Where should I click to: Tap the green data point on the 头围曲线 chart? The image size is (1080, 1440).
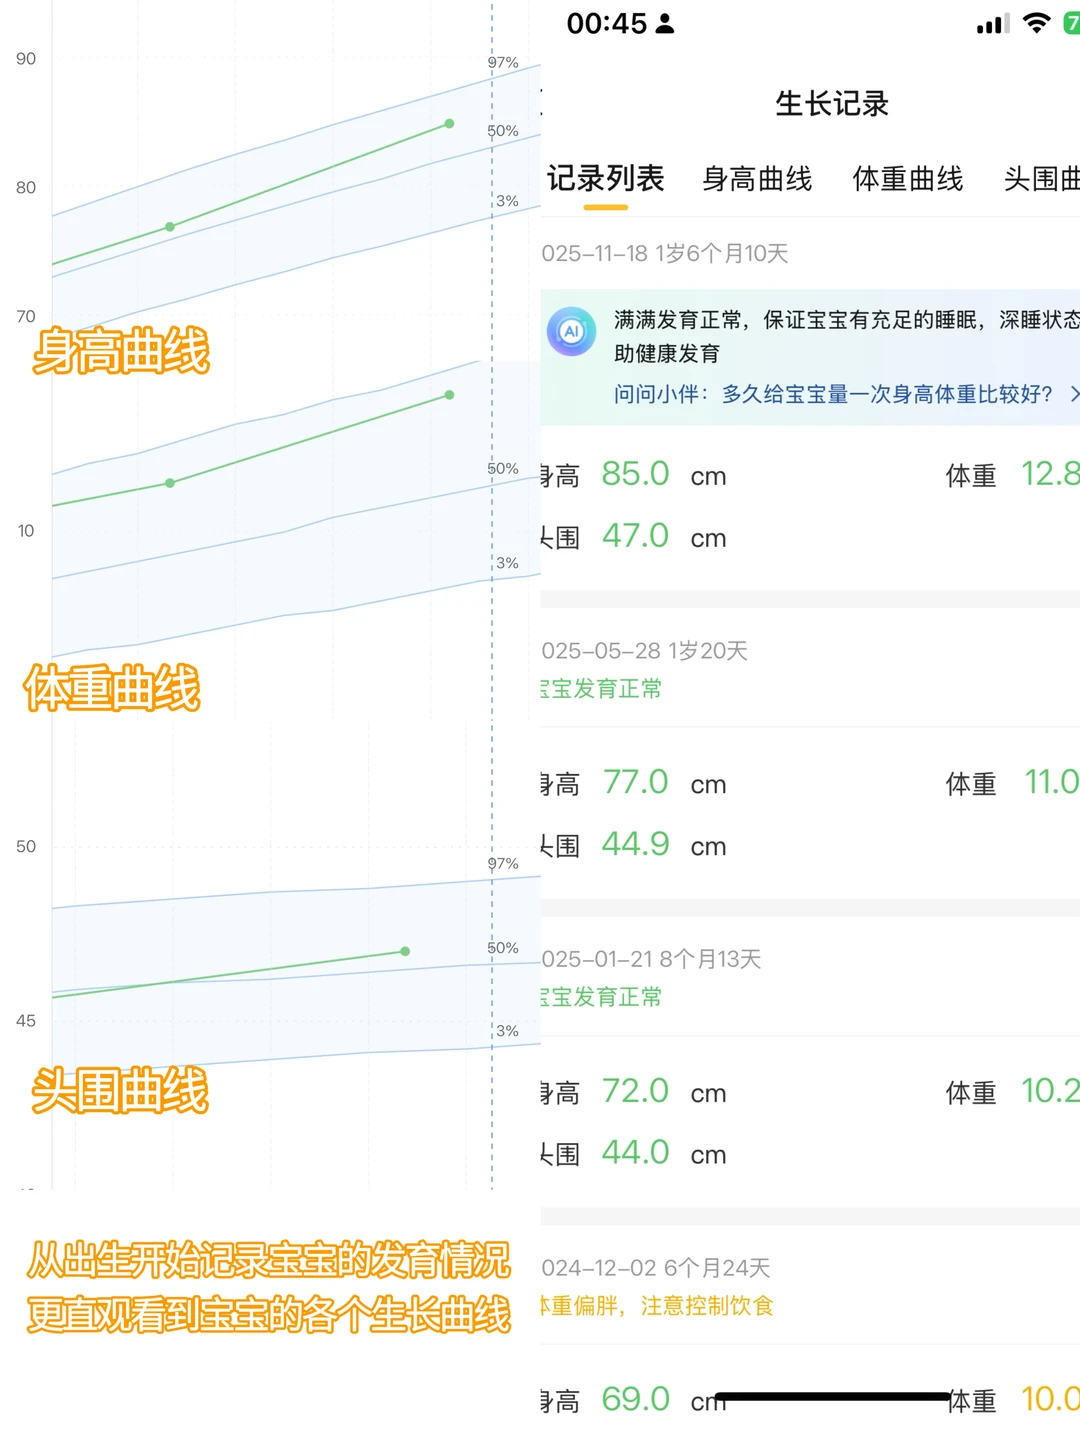pos(404,951)
